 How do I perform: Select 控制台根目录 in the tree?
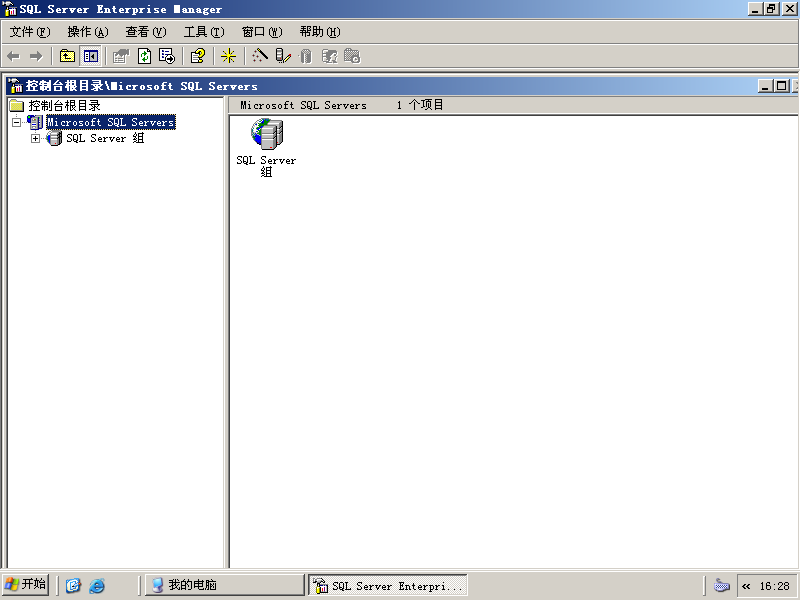point(64,106)
